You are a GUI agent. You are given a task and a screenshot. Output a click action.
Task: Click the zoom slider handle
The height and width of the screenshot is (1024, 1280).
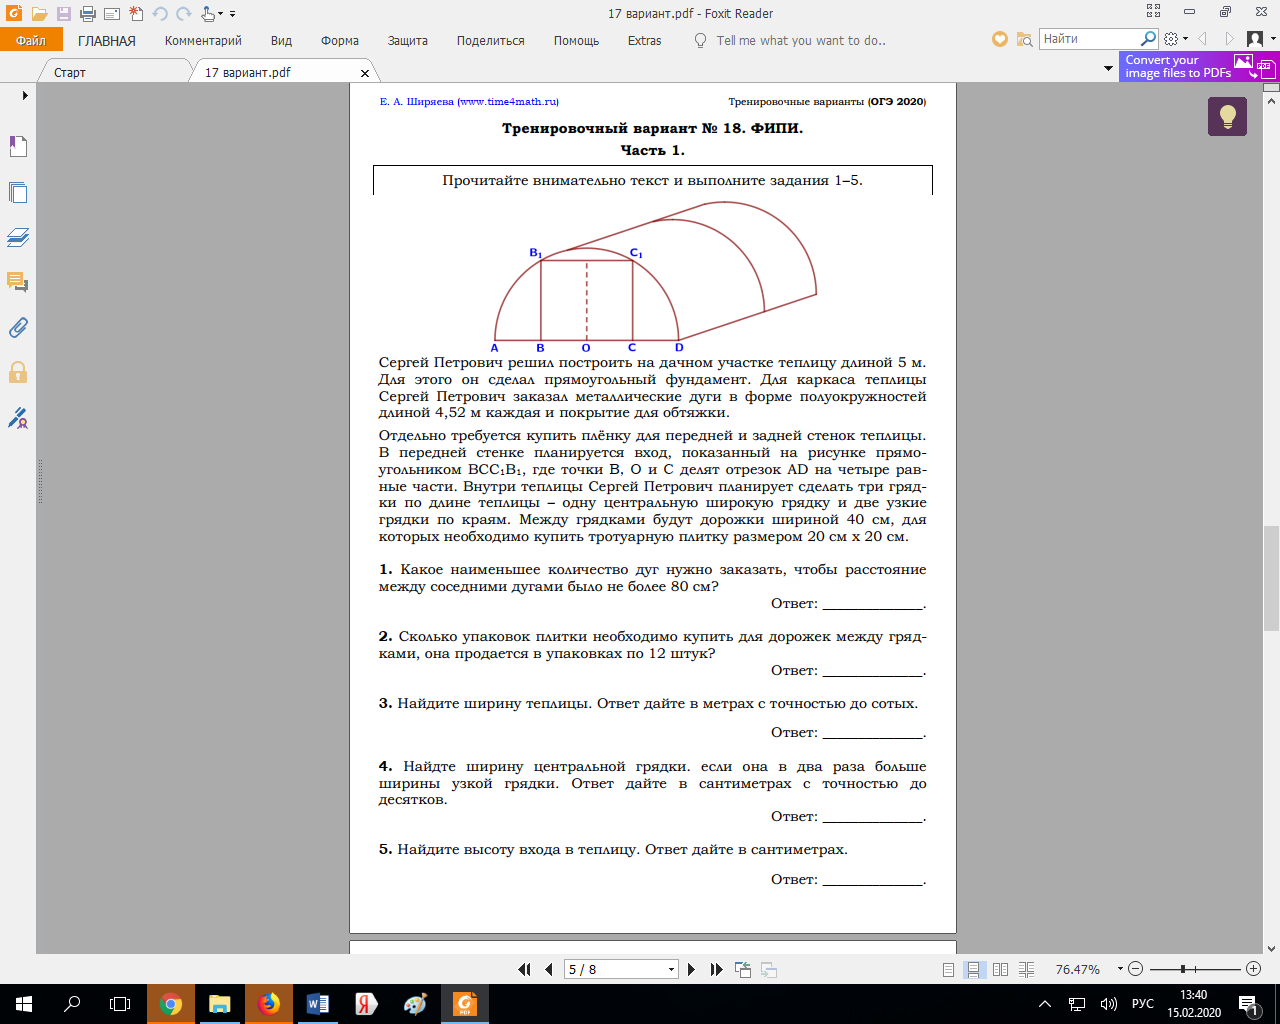tap(1183, 969)
